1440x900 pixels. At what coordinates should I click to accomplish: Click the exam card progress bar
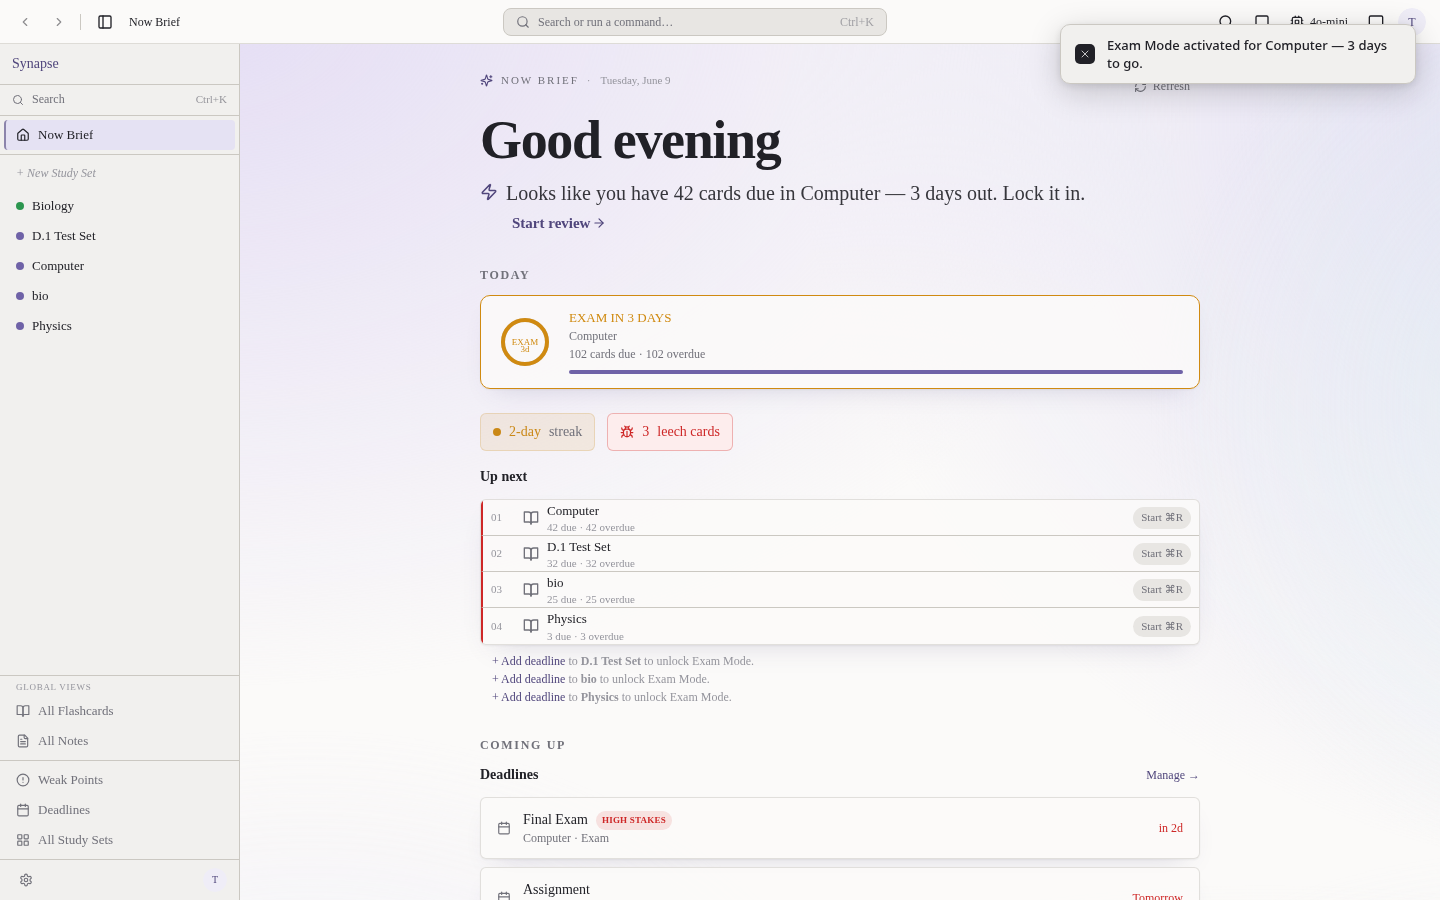876,372
